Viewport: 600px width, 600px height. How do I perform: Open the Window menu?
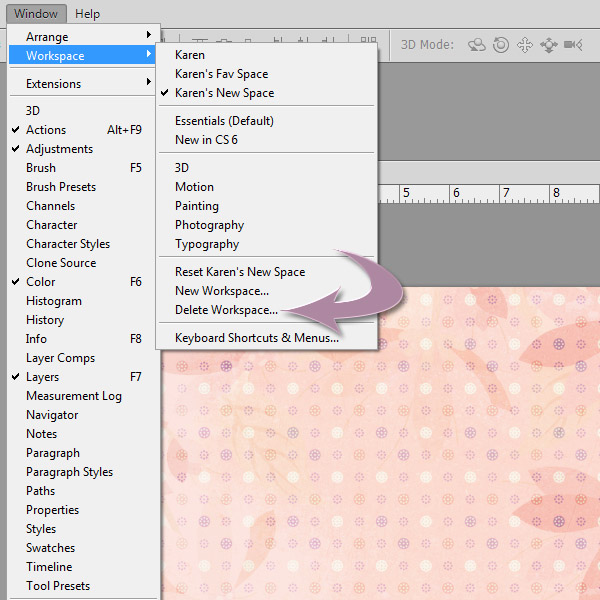point(36,14)
